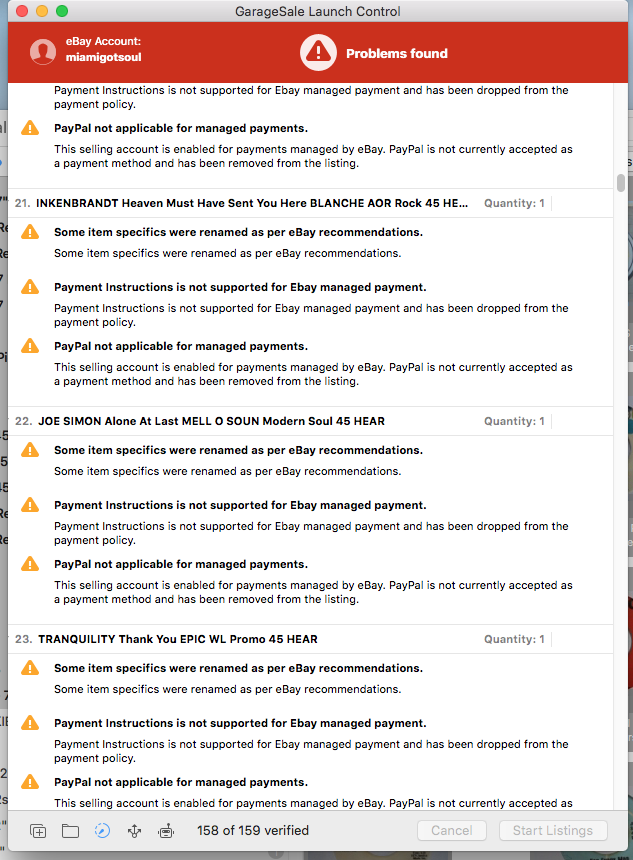Click bold 'PayPal not applicable' under listing 21
The image size is (633, 860).
pyautogui.click(x=180, y=346)
